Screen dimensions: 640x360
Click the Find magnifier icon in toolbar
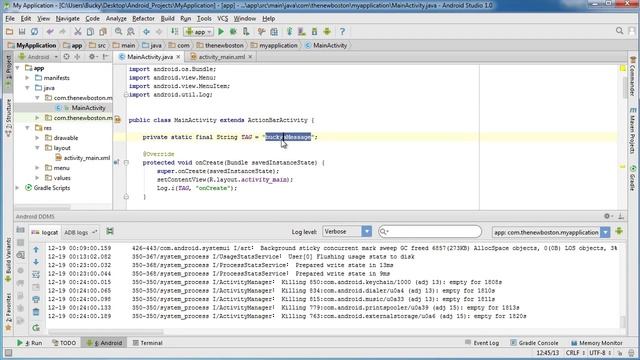point(118,31)
